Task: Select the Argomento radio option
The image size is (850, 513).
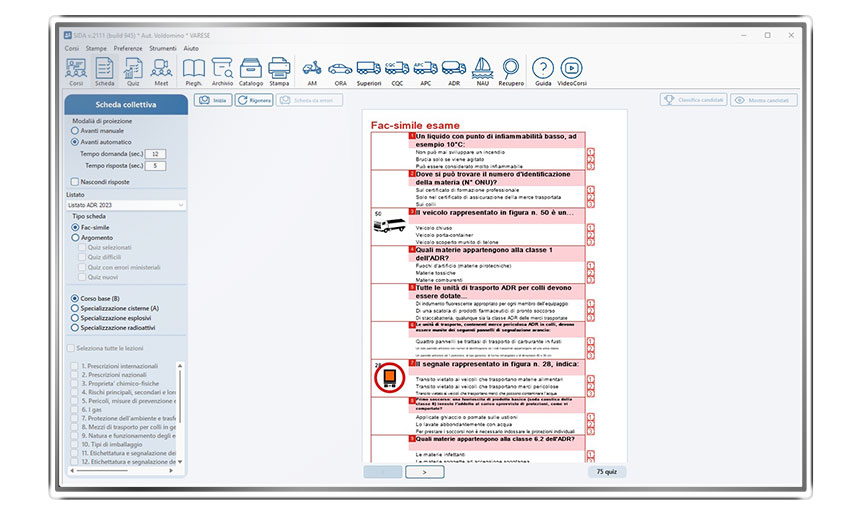Action: (x=75, y=238)
